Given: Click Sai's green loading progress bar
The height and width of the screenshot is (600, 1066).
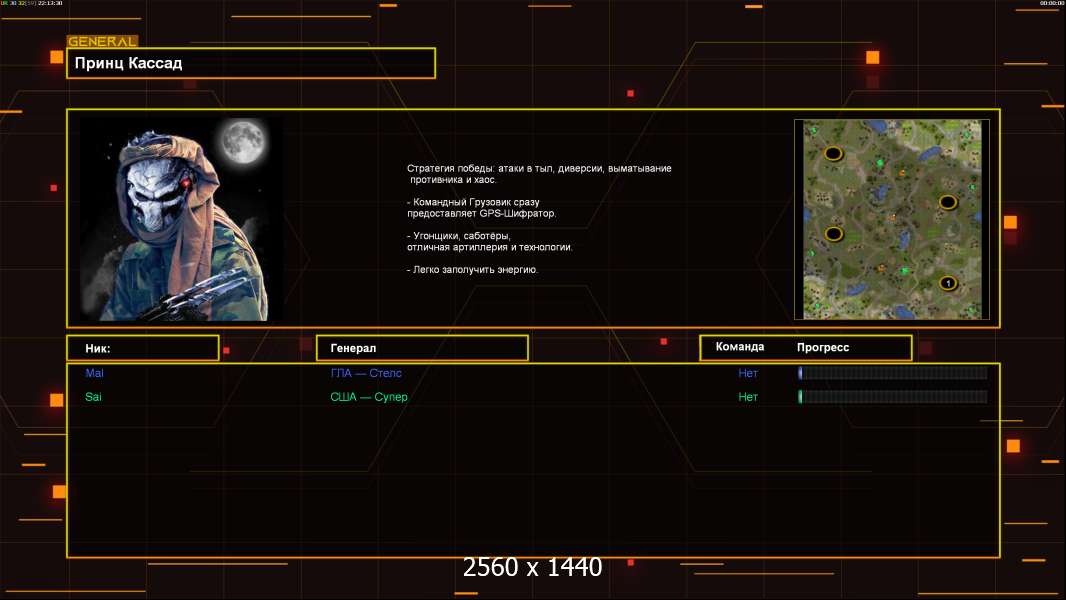Looking at the screenshot, I should (x=892, y=397).
